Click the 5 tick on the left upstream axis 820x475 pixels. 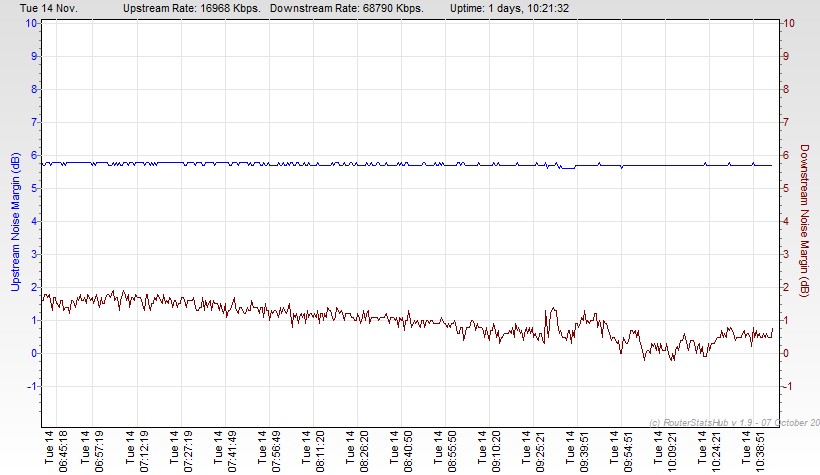[x=33, y=188]
